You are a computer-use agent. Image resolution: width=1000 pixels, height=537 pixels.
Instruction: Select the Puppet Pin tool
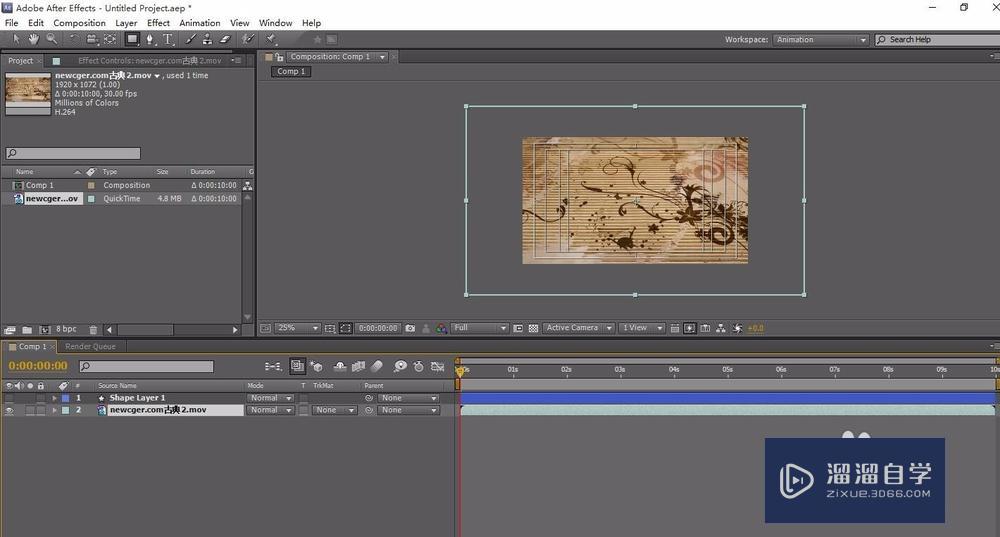click(271, 40)
